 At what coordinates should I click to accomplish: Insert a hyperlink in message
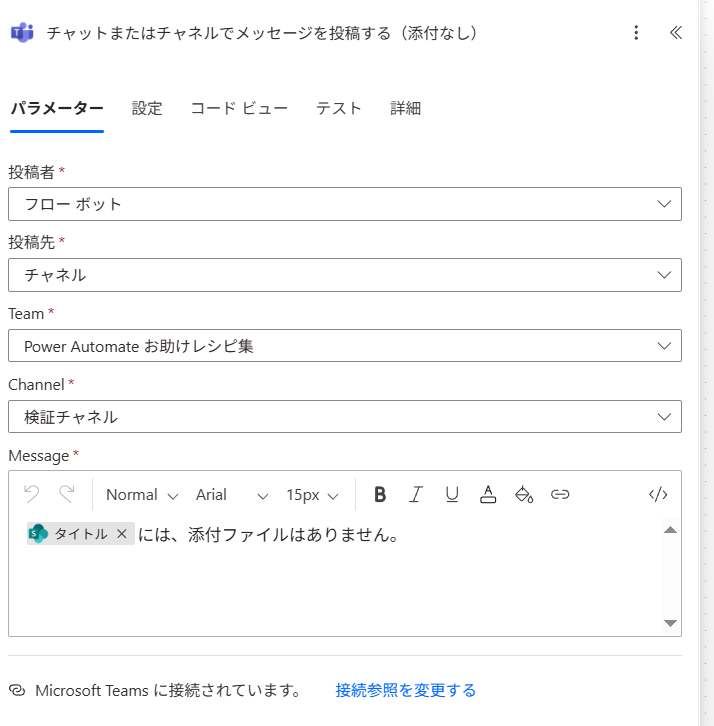(x=560, y=494)
